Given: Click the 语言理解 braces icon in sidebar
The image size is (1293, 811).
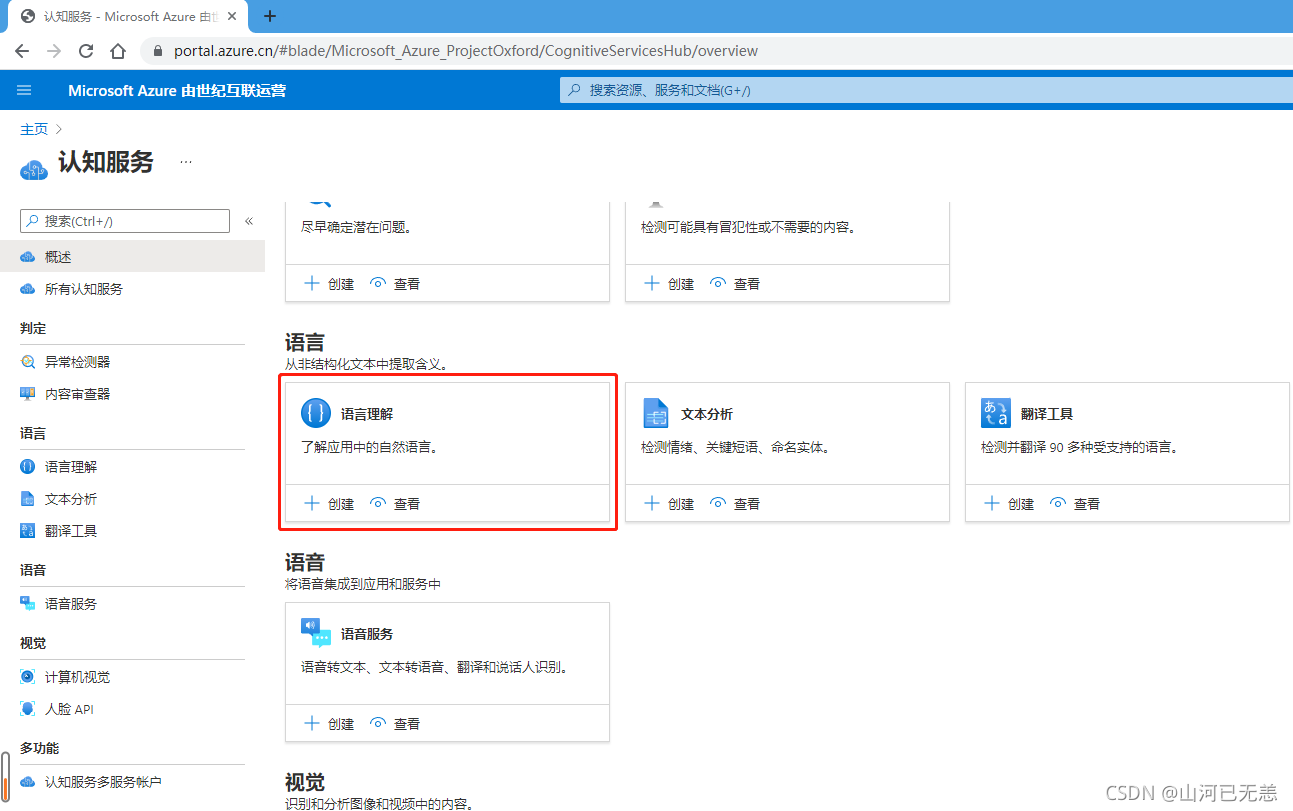Looking at the screenshot, I should 28,467.
